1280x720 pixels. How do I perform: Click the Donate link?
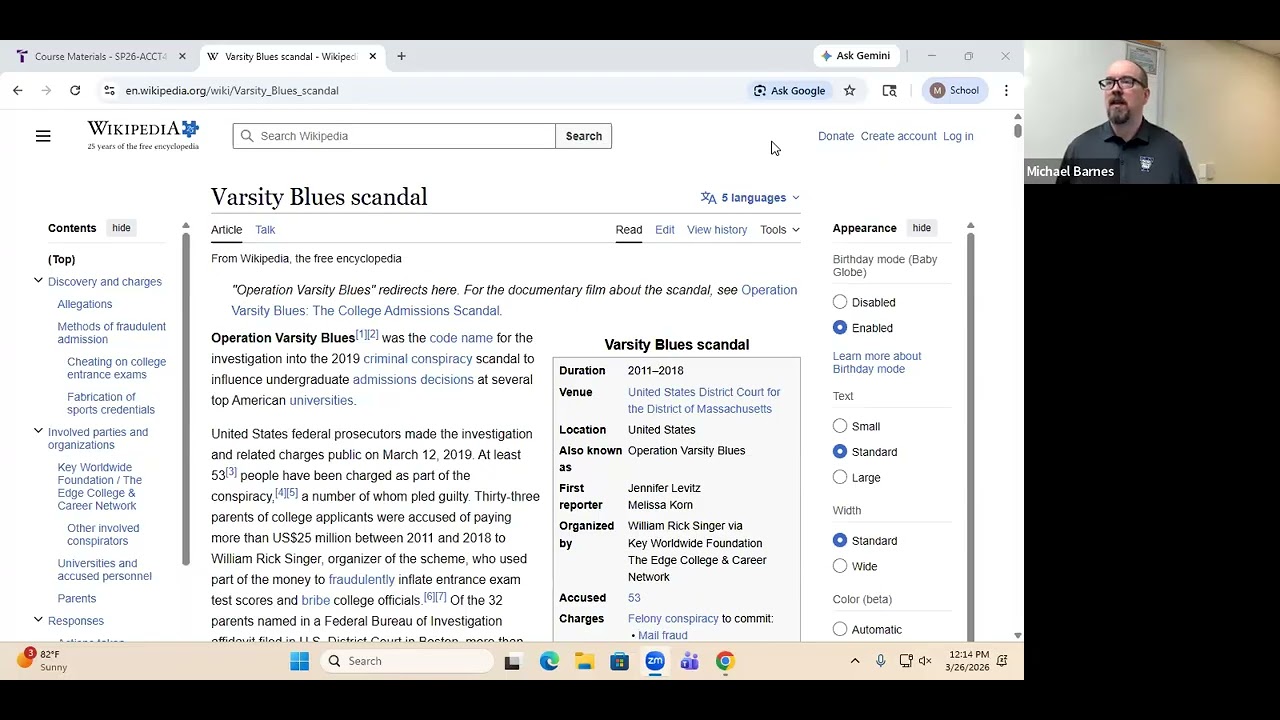coord(836,136)
